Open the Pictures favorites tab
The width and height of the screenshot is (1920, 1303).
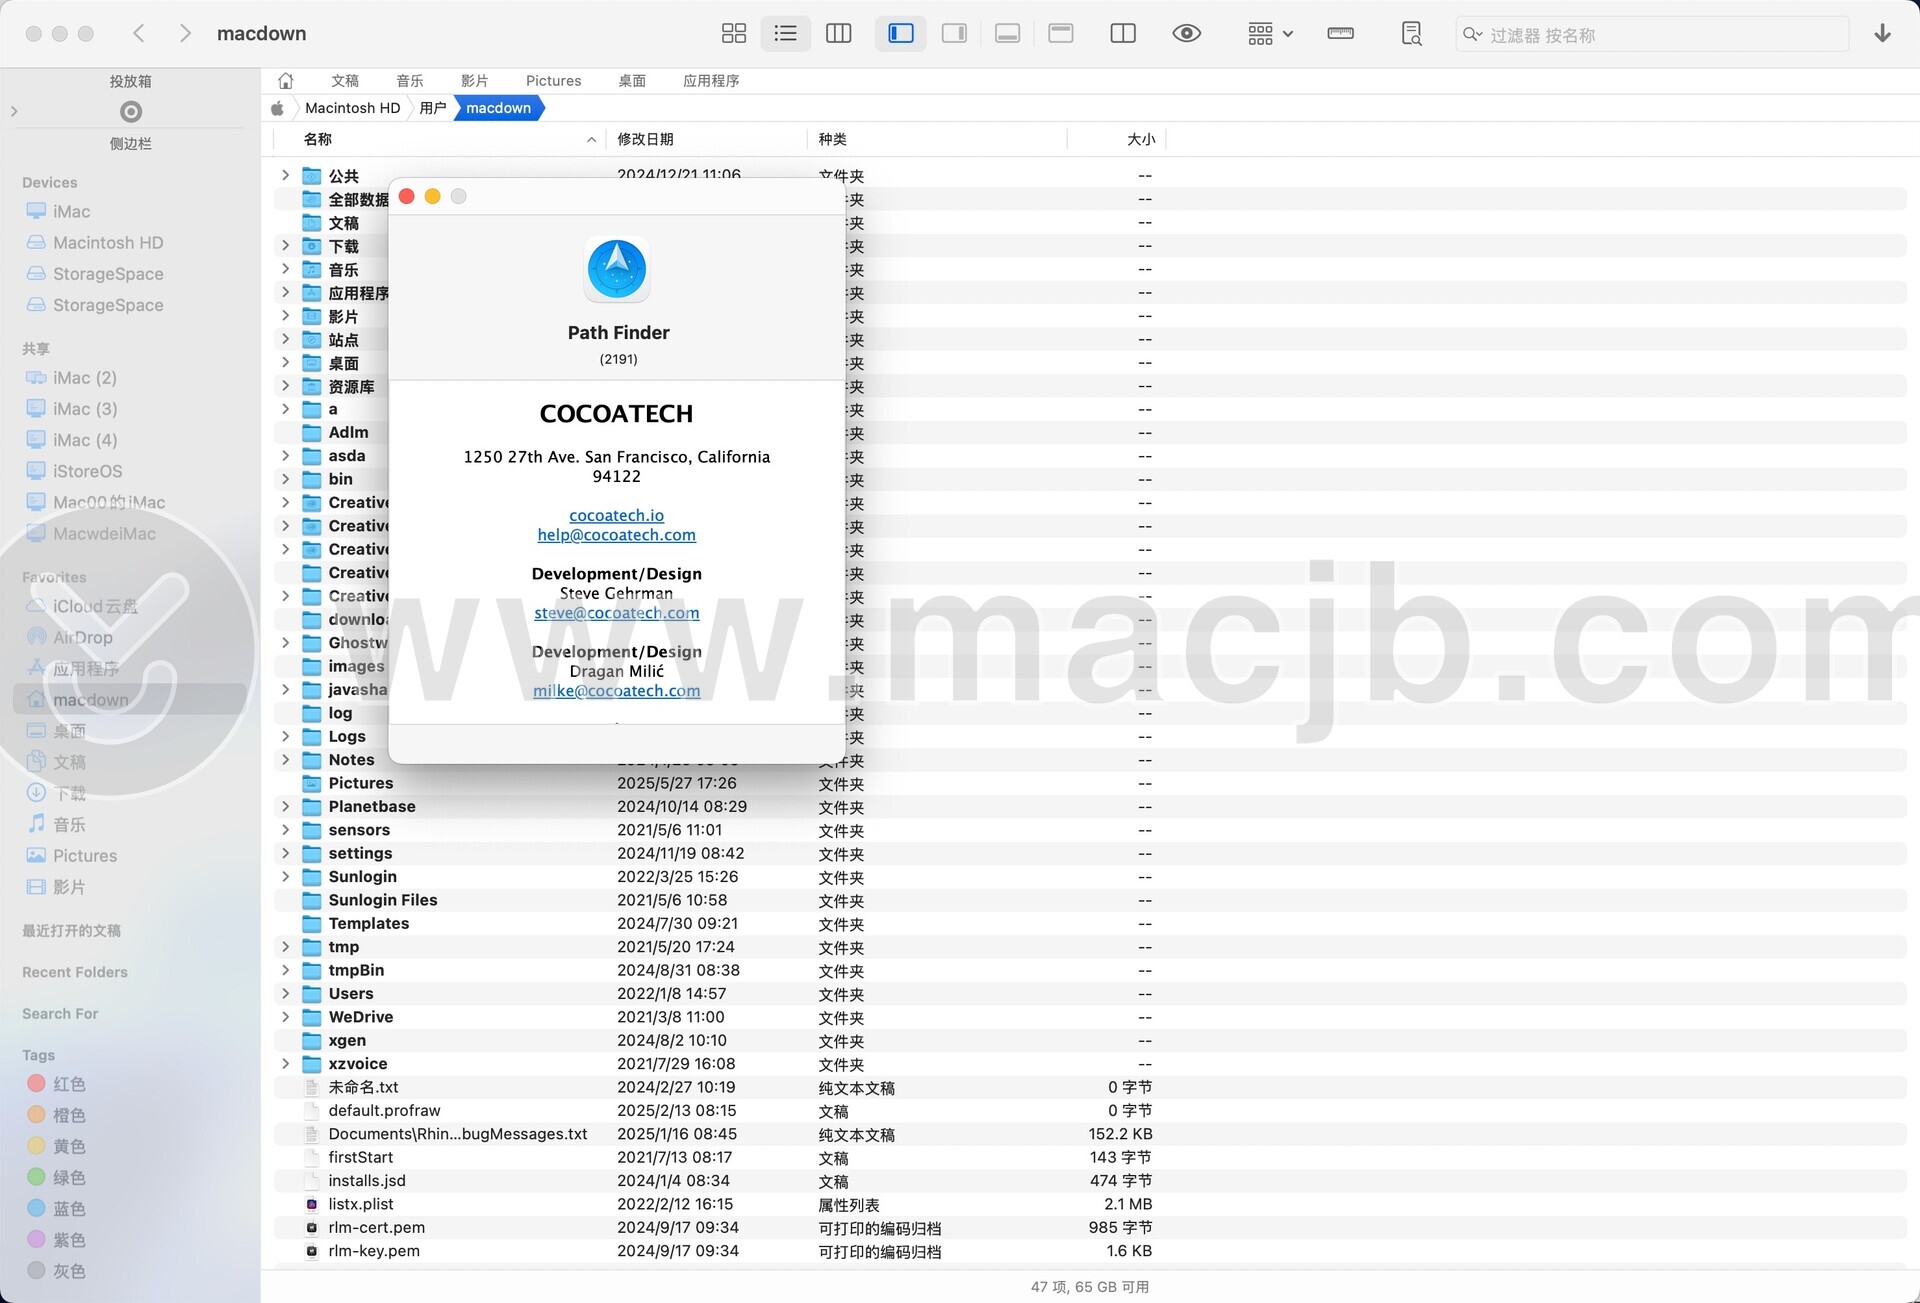(553, 81)
